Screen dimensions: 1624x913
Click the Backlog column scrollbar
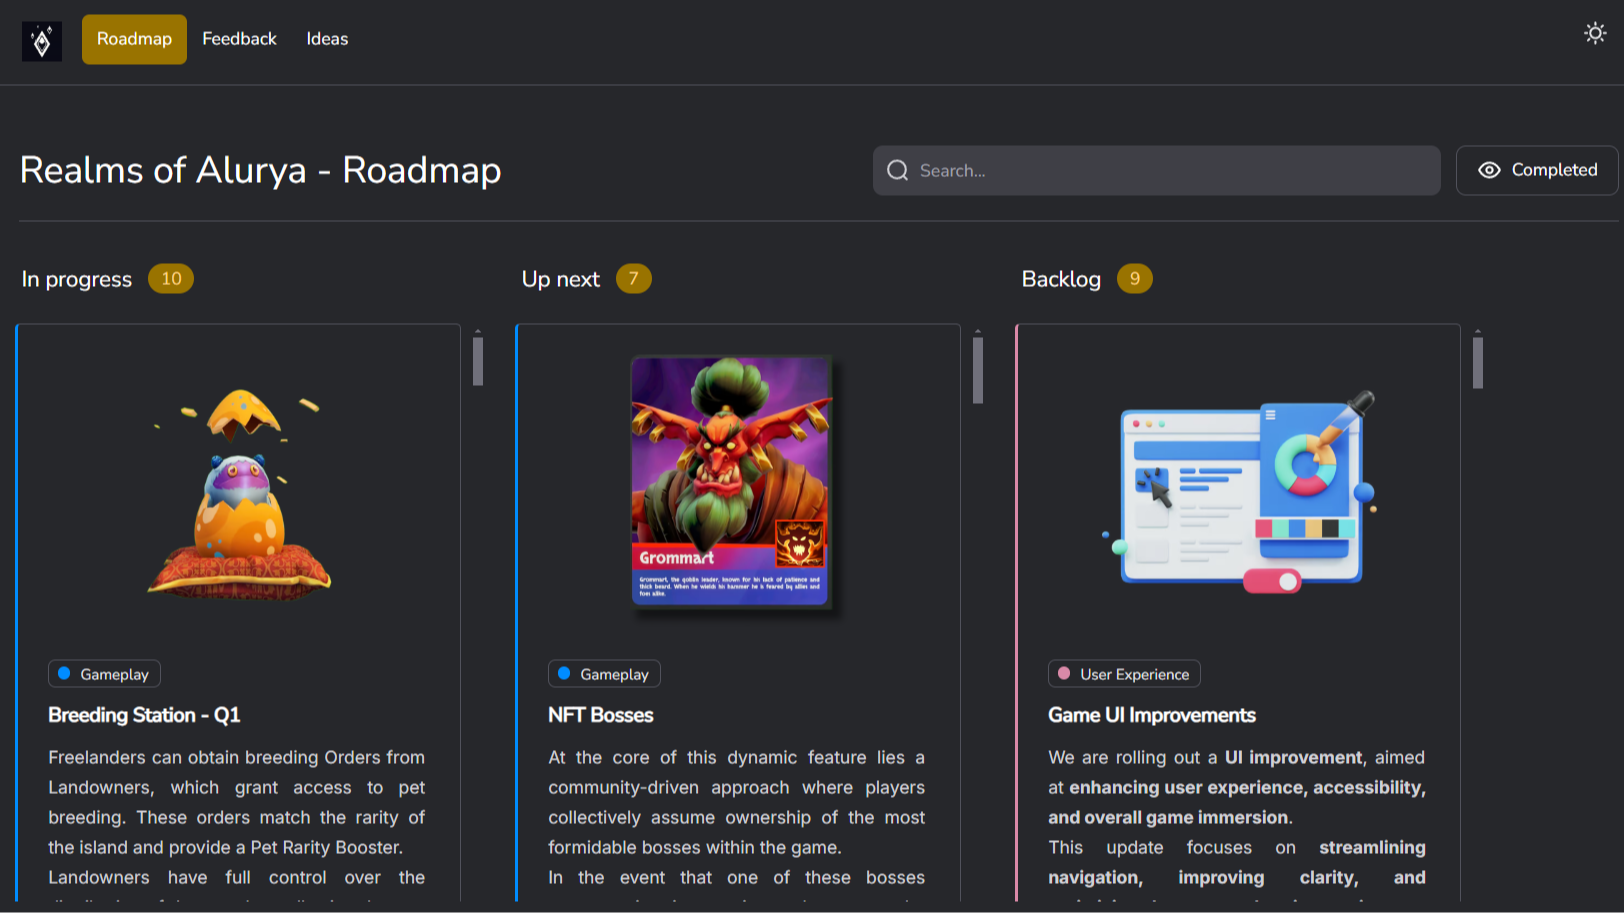[1478, 363]
